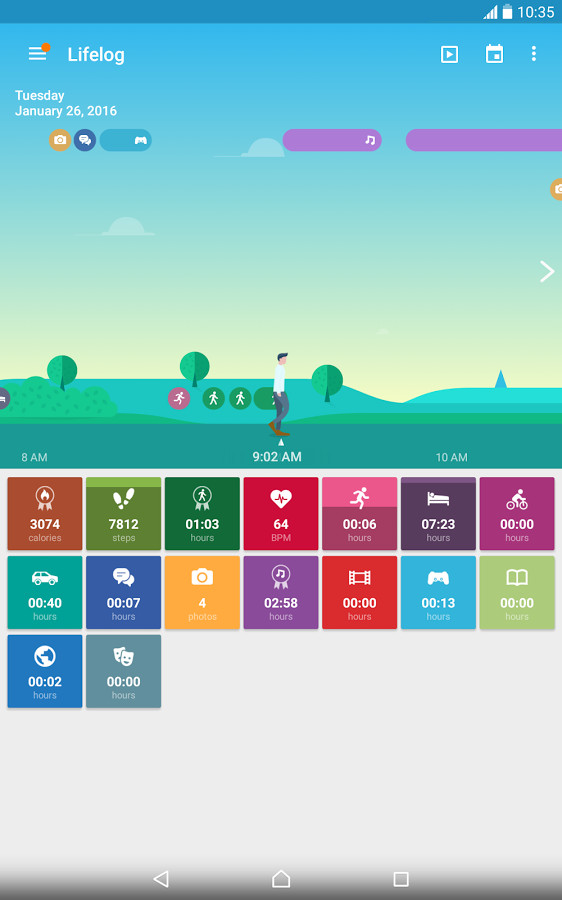Image resolution: width=562 pixels, height=900 pixels.
Task: Select the music session bar with note
Action: coord(332,140)
